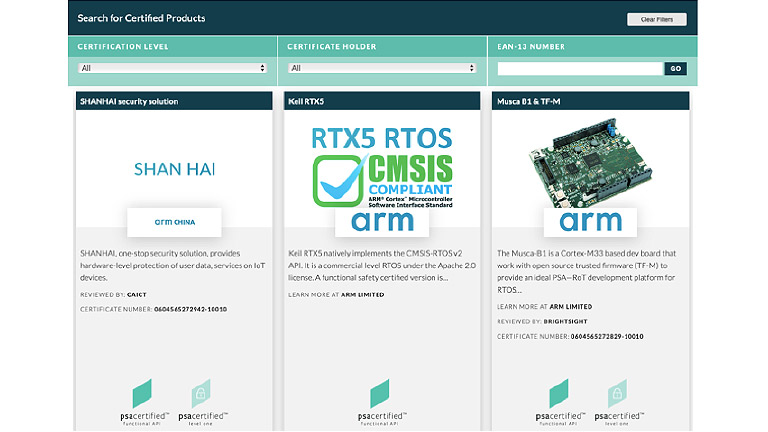Click SHANHAI card PSA Certified functional API badge

click(x=144, y=402)
